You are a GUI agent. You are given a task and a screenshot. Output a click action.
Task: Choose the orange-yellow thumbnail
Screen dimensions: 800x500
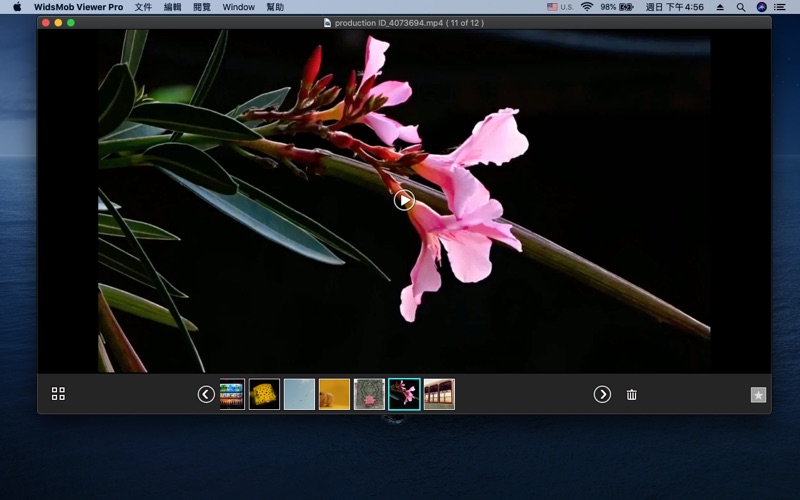(x=334, y=394)
